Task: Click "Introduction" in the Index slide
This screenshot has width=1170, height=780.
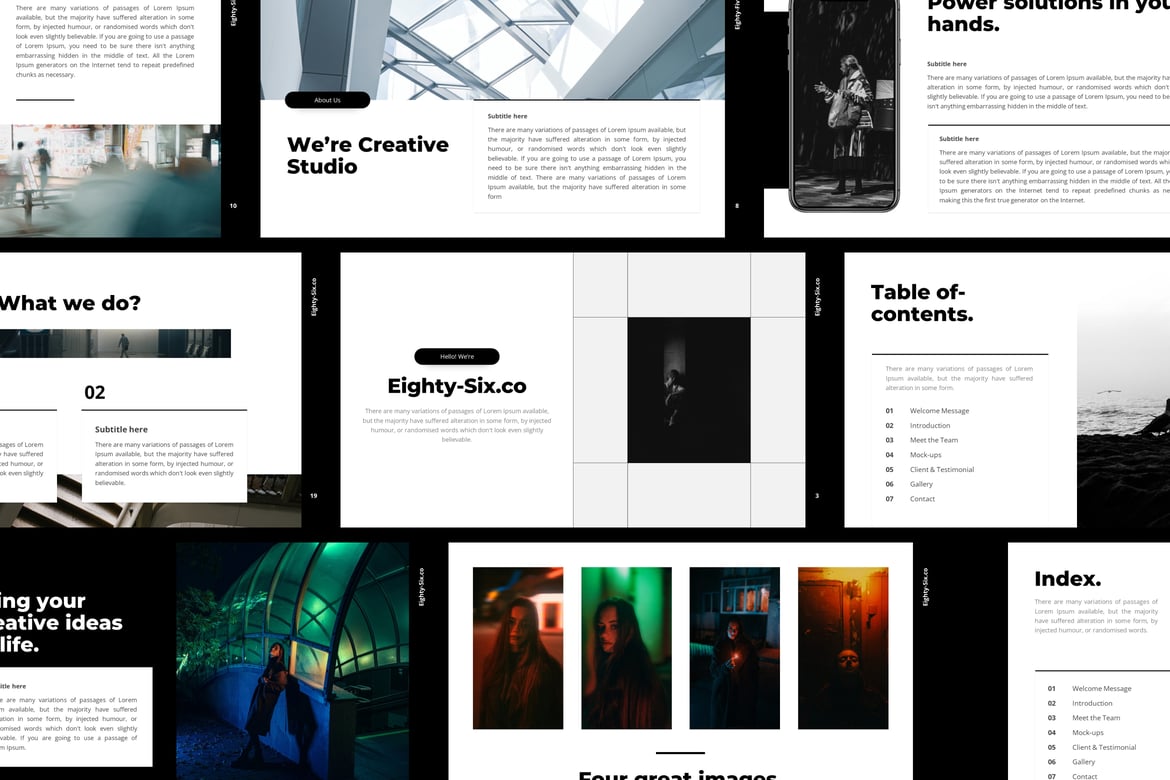Action: (1092, 703)
